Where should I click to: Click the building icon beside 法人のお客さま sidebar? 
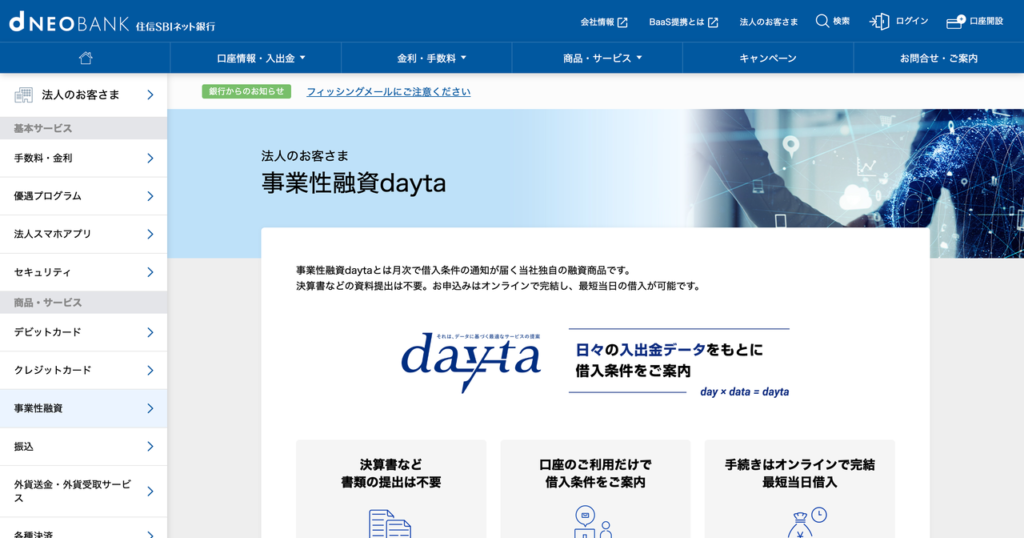click(x=24, y=95)
